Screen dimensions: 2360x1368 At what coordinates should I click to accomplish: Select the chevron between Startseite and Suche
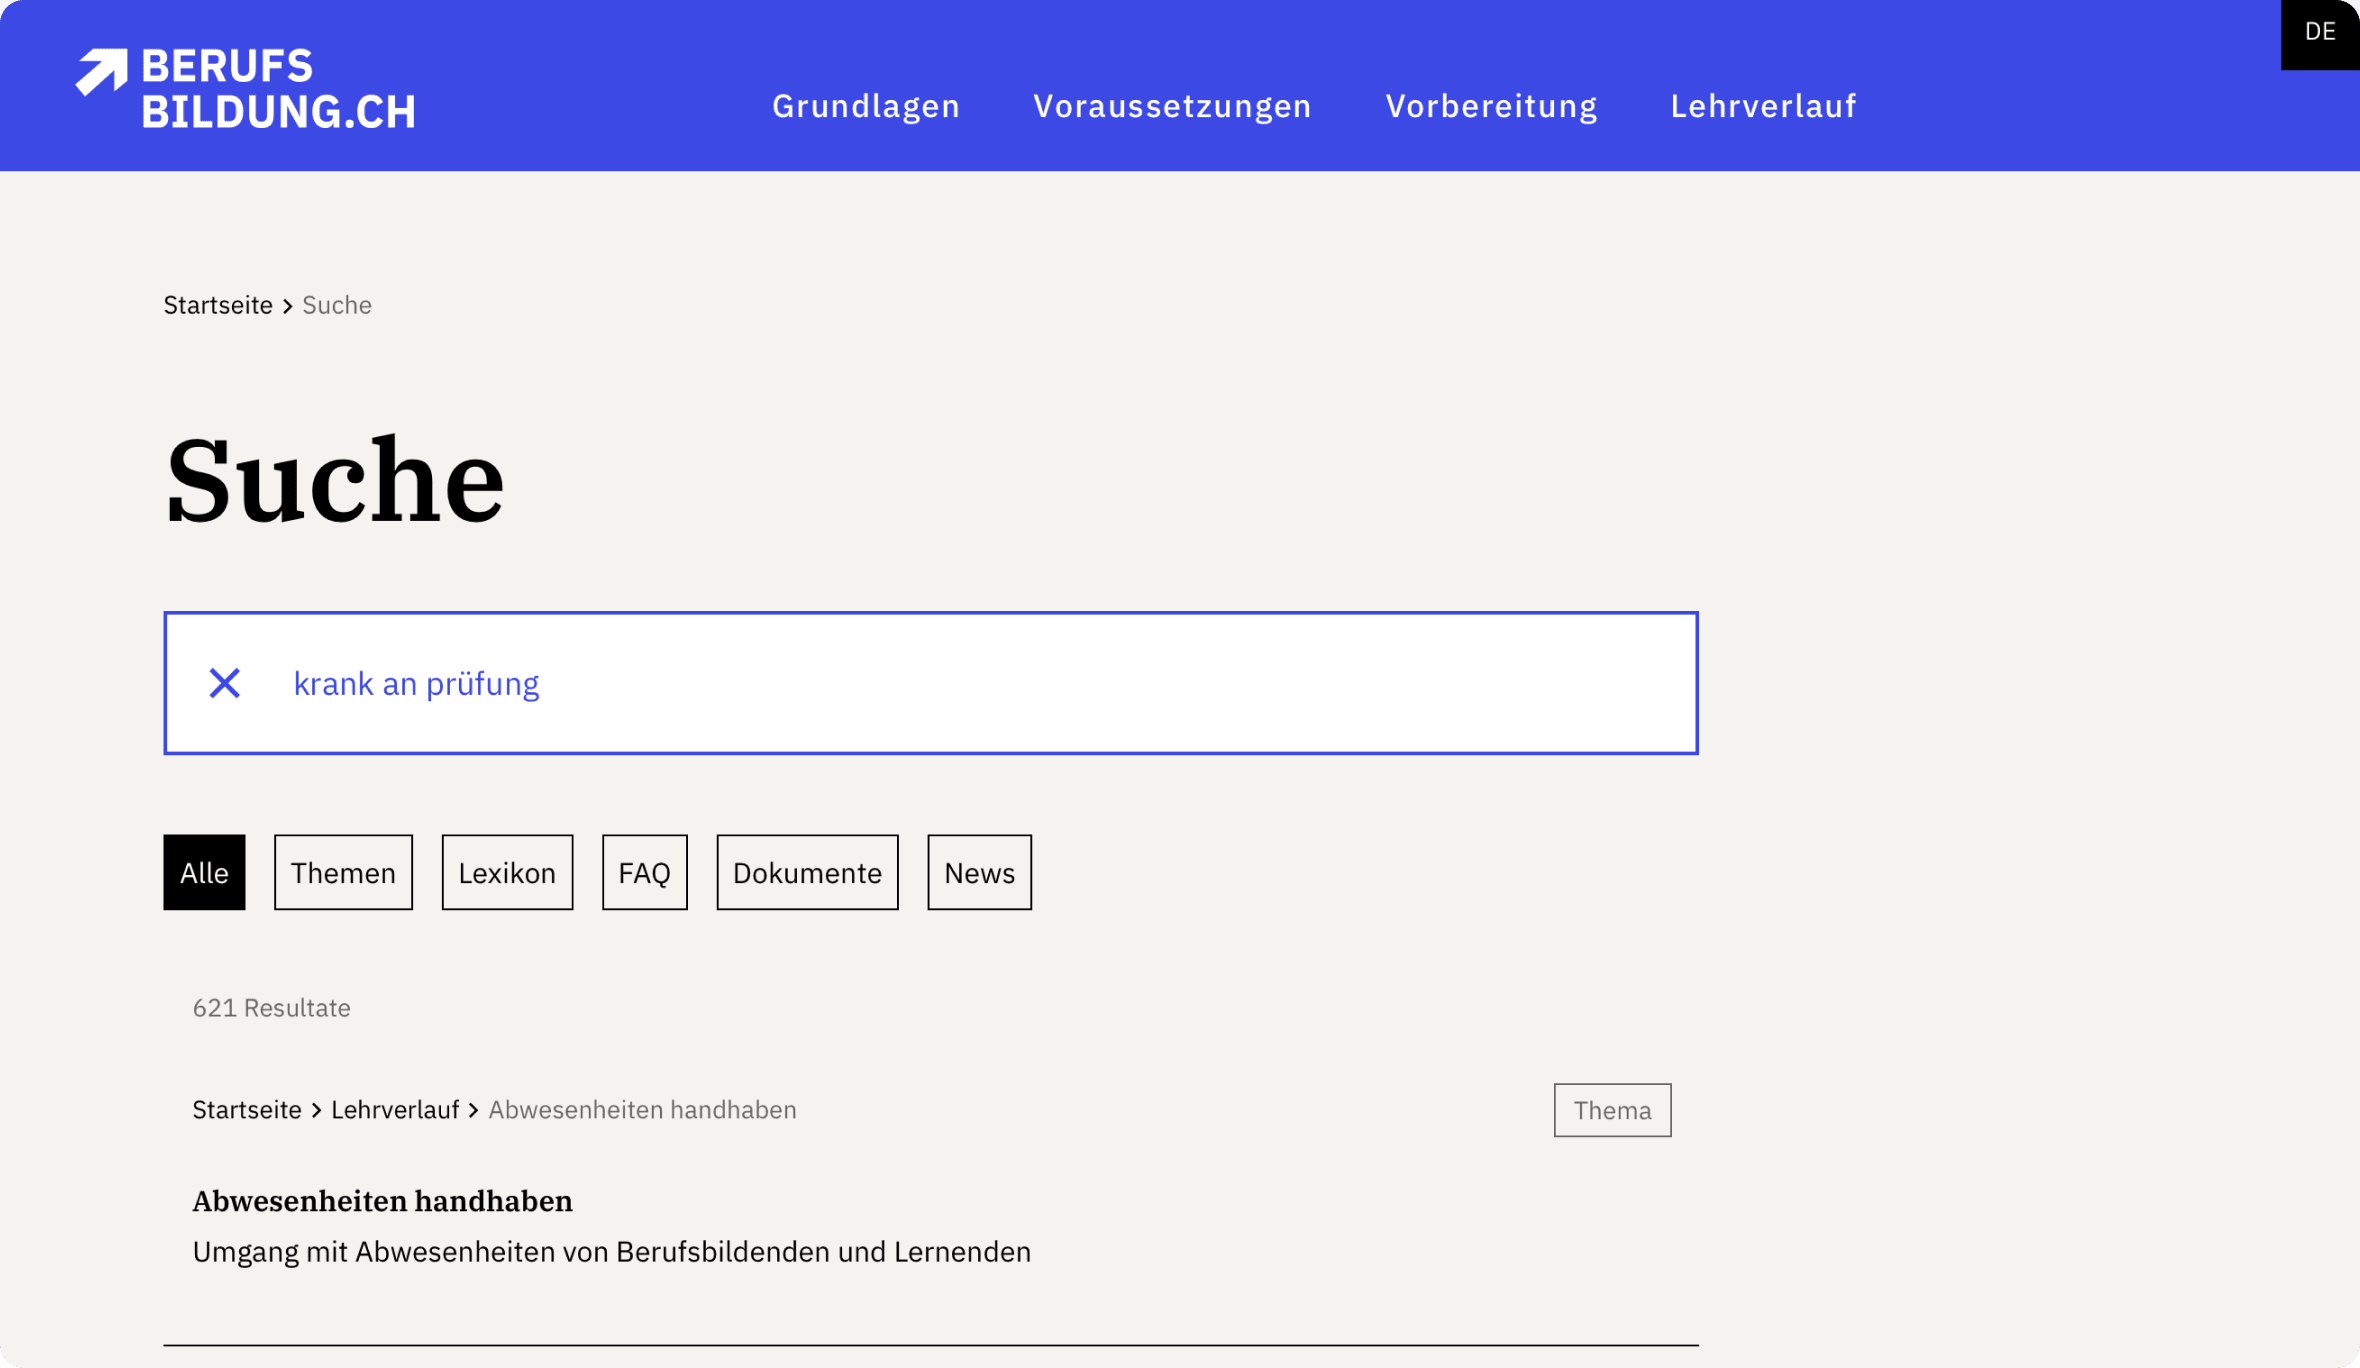click(x=287, y=305)
